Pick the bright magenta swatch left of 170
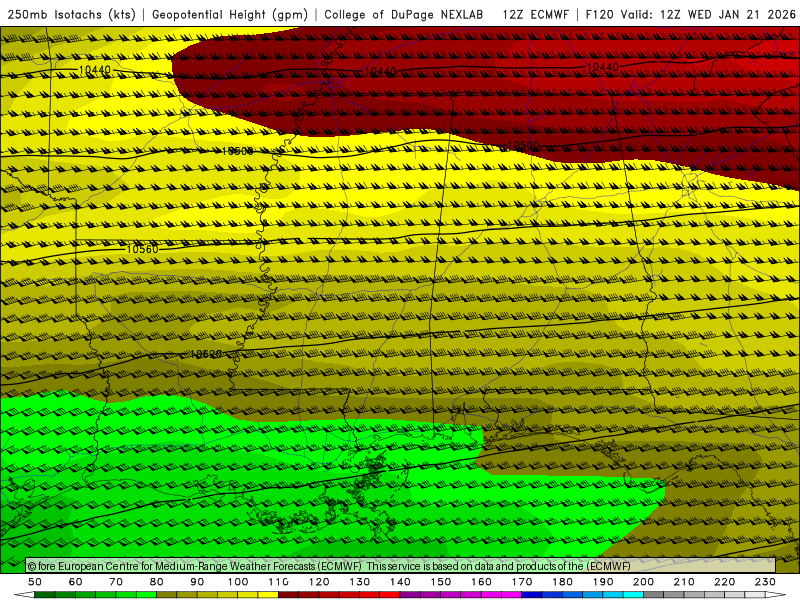This screenshot has width=800, height=600. [x=511, y=594]
